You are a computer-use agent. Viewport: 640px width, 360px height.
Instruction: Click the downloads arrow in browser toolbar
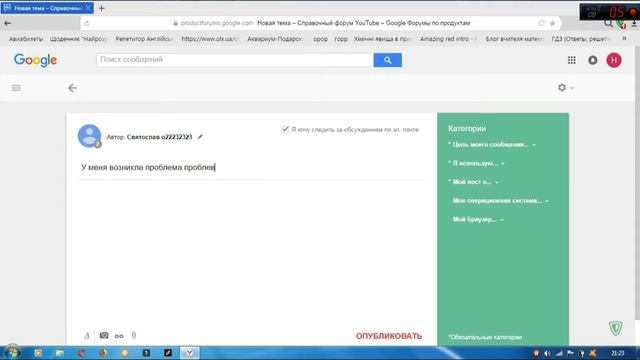[x=634, y=24]
